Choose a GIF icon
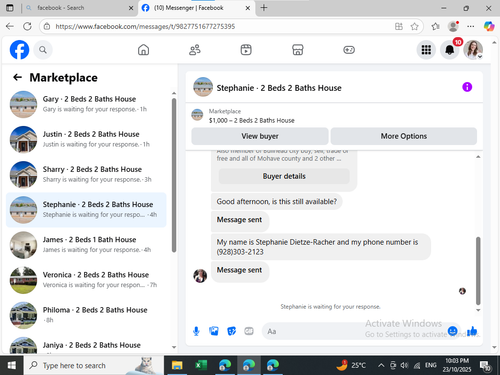500x375 pixels. point(249,331)
